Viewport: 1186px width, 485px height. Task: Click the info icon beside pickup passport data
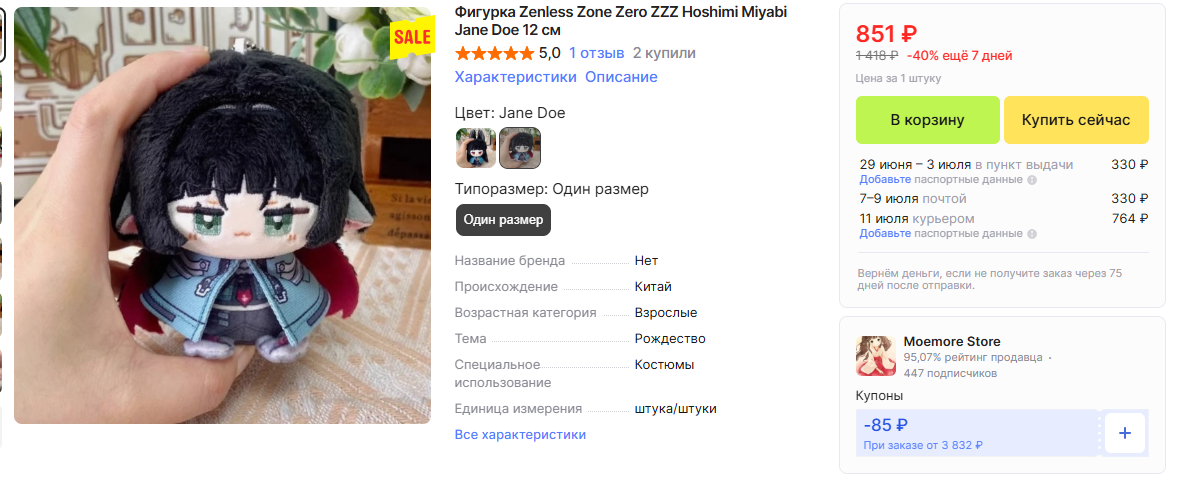click(x=1032, y=180)
